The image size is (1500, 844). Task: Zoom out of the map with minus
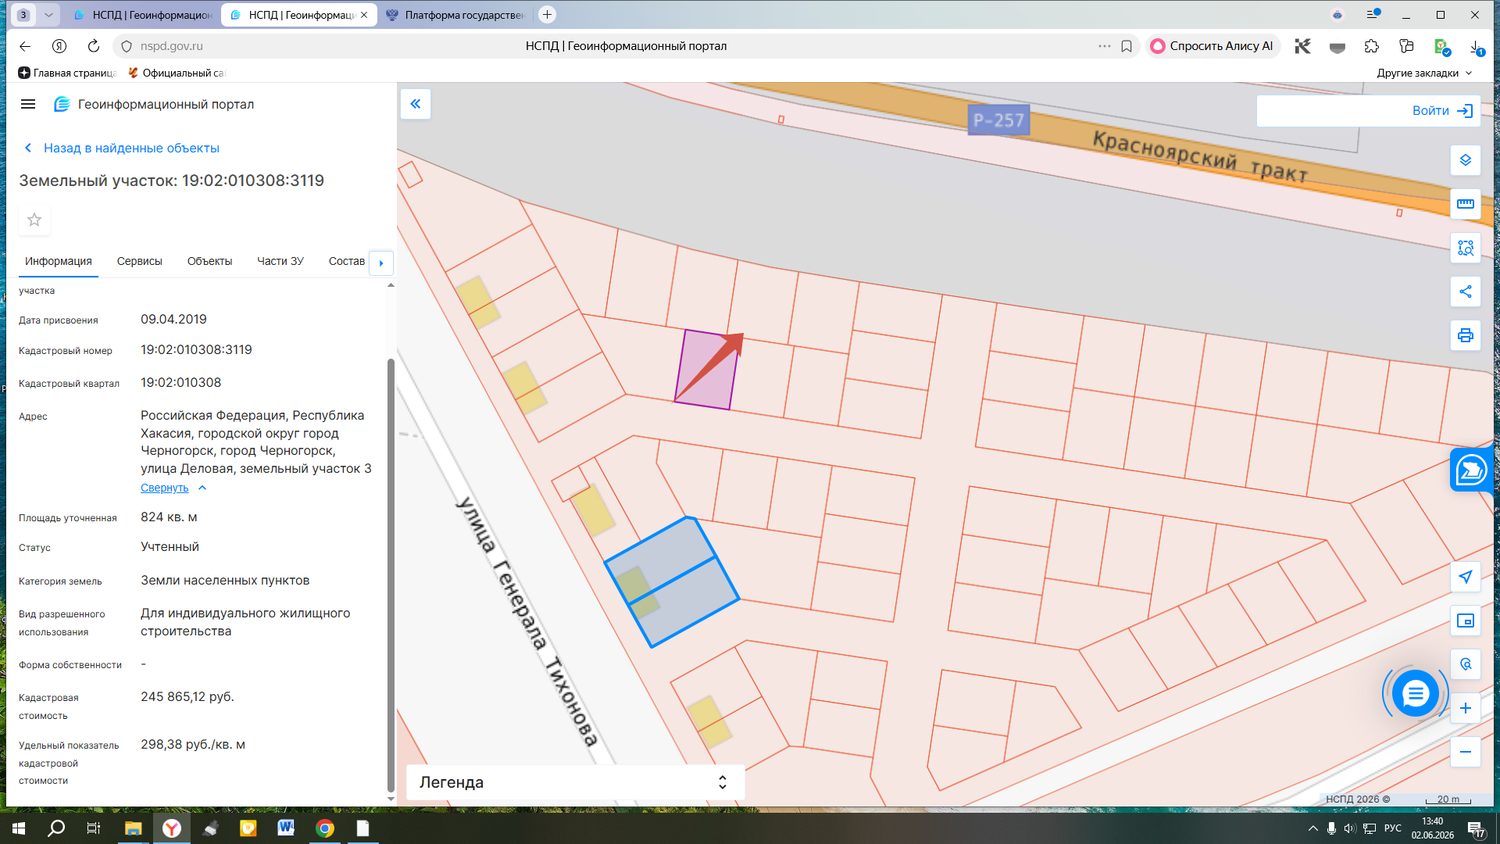click(1465, 752)
